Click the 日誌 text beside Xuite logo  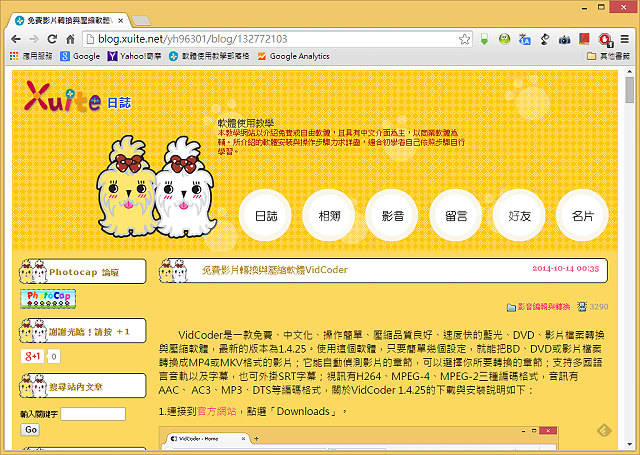119,103
